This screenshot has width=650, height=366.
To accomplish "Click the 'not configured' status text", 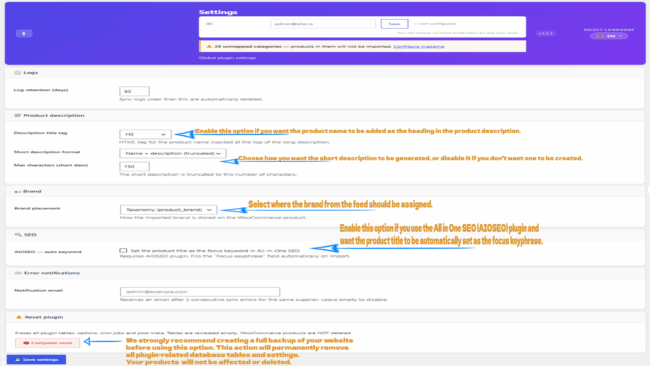I will point(435,24).
